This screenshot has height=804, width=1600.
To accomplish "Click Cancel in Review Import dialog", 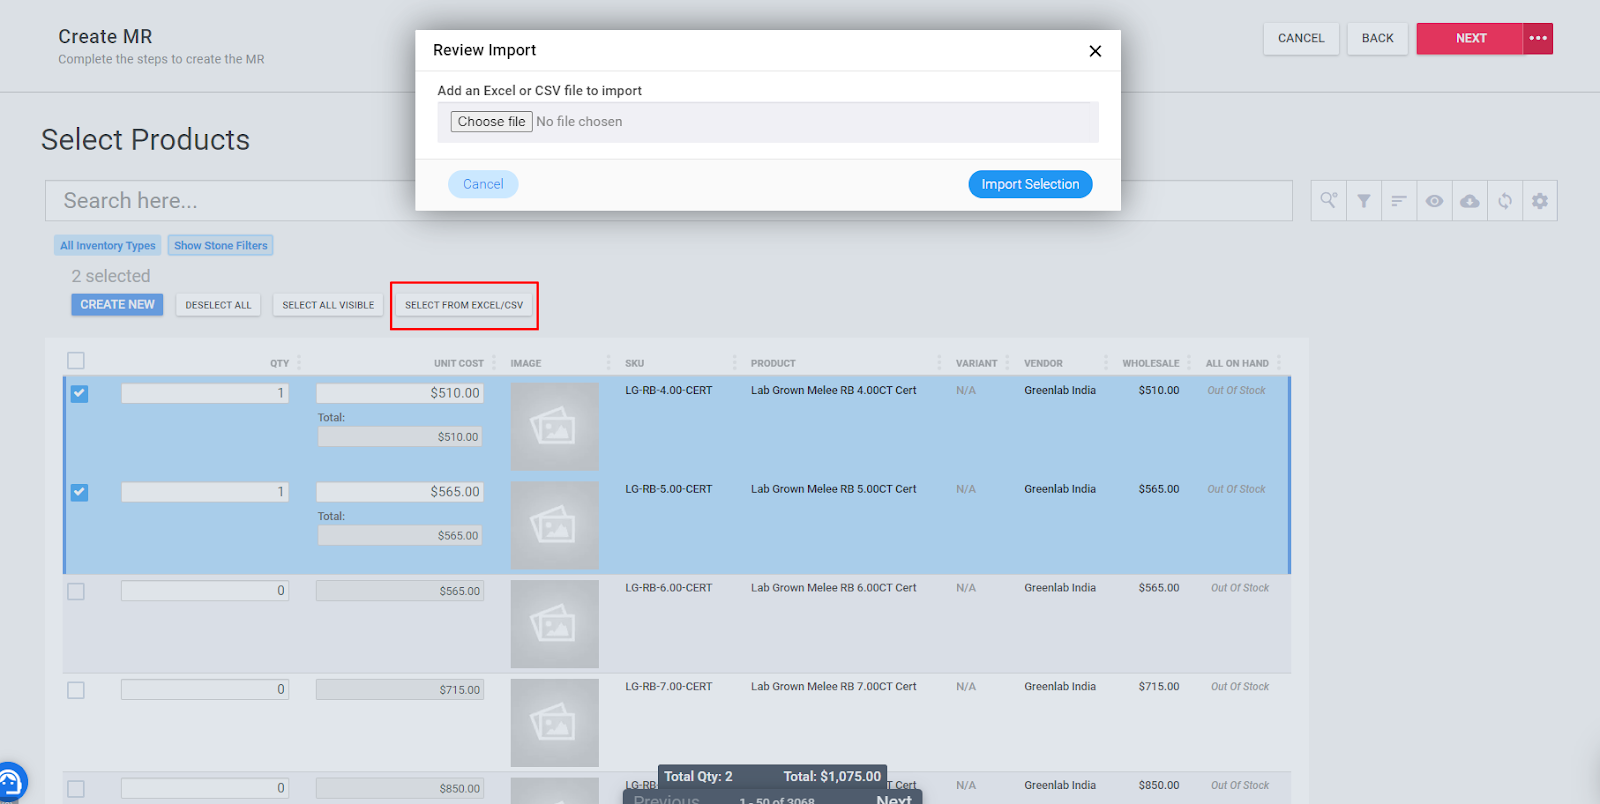I will coord(483,184).
